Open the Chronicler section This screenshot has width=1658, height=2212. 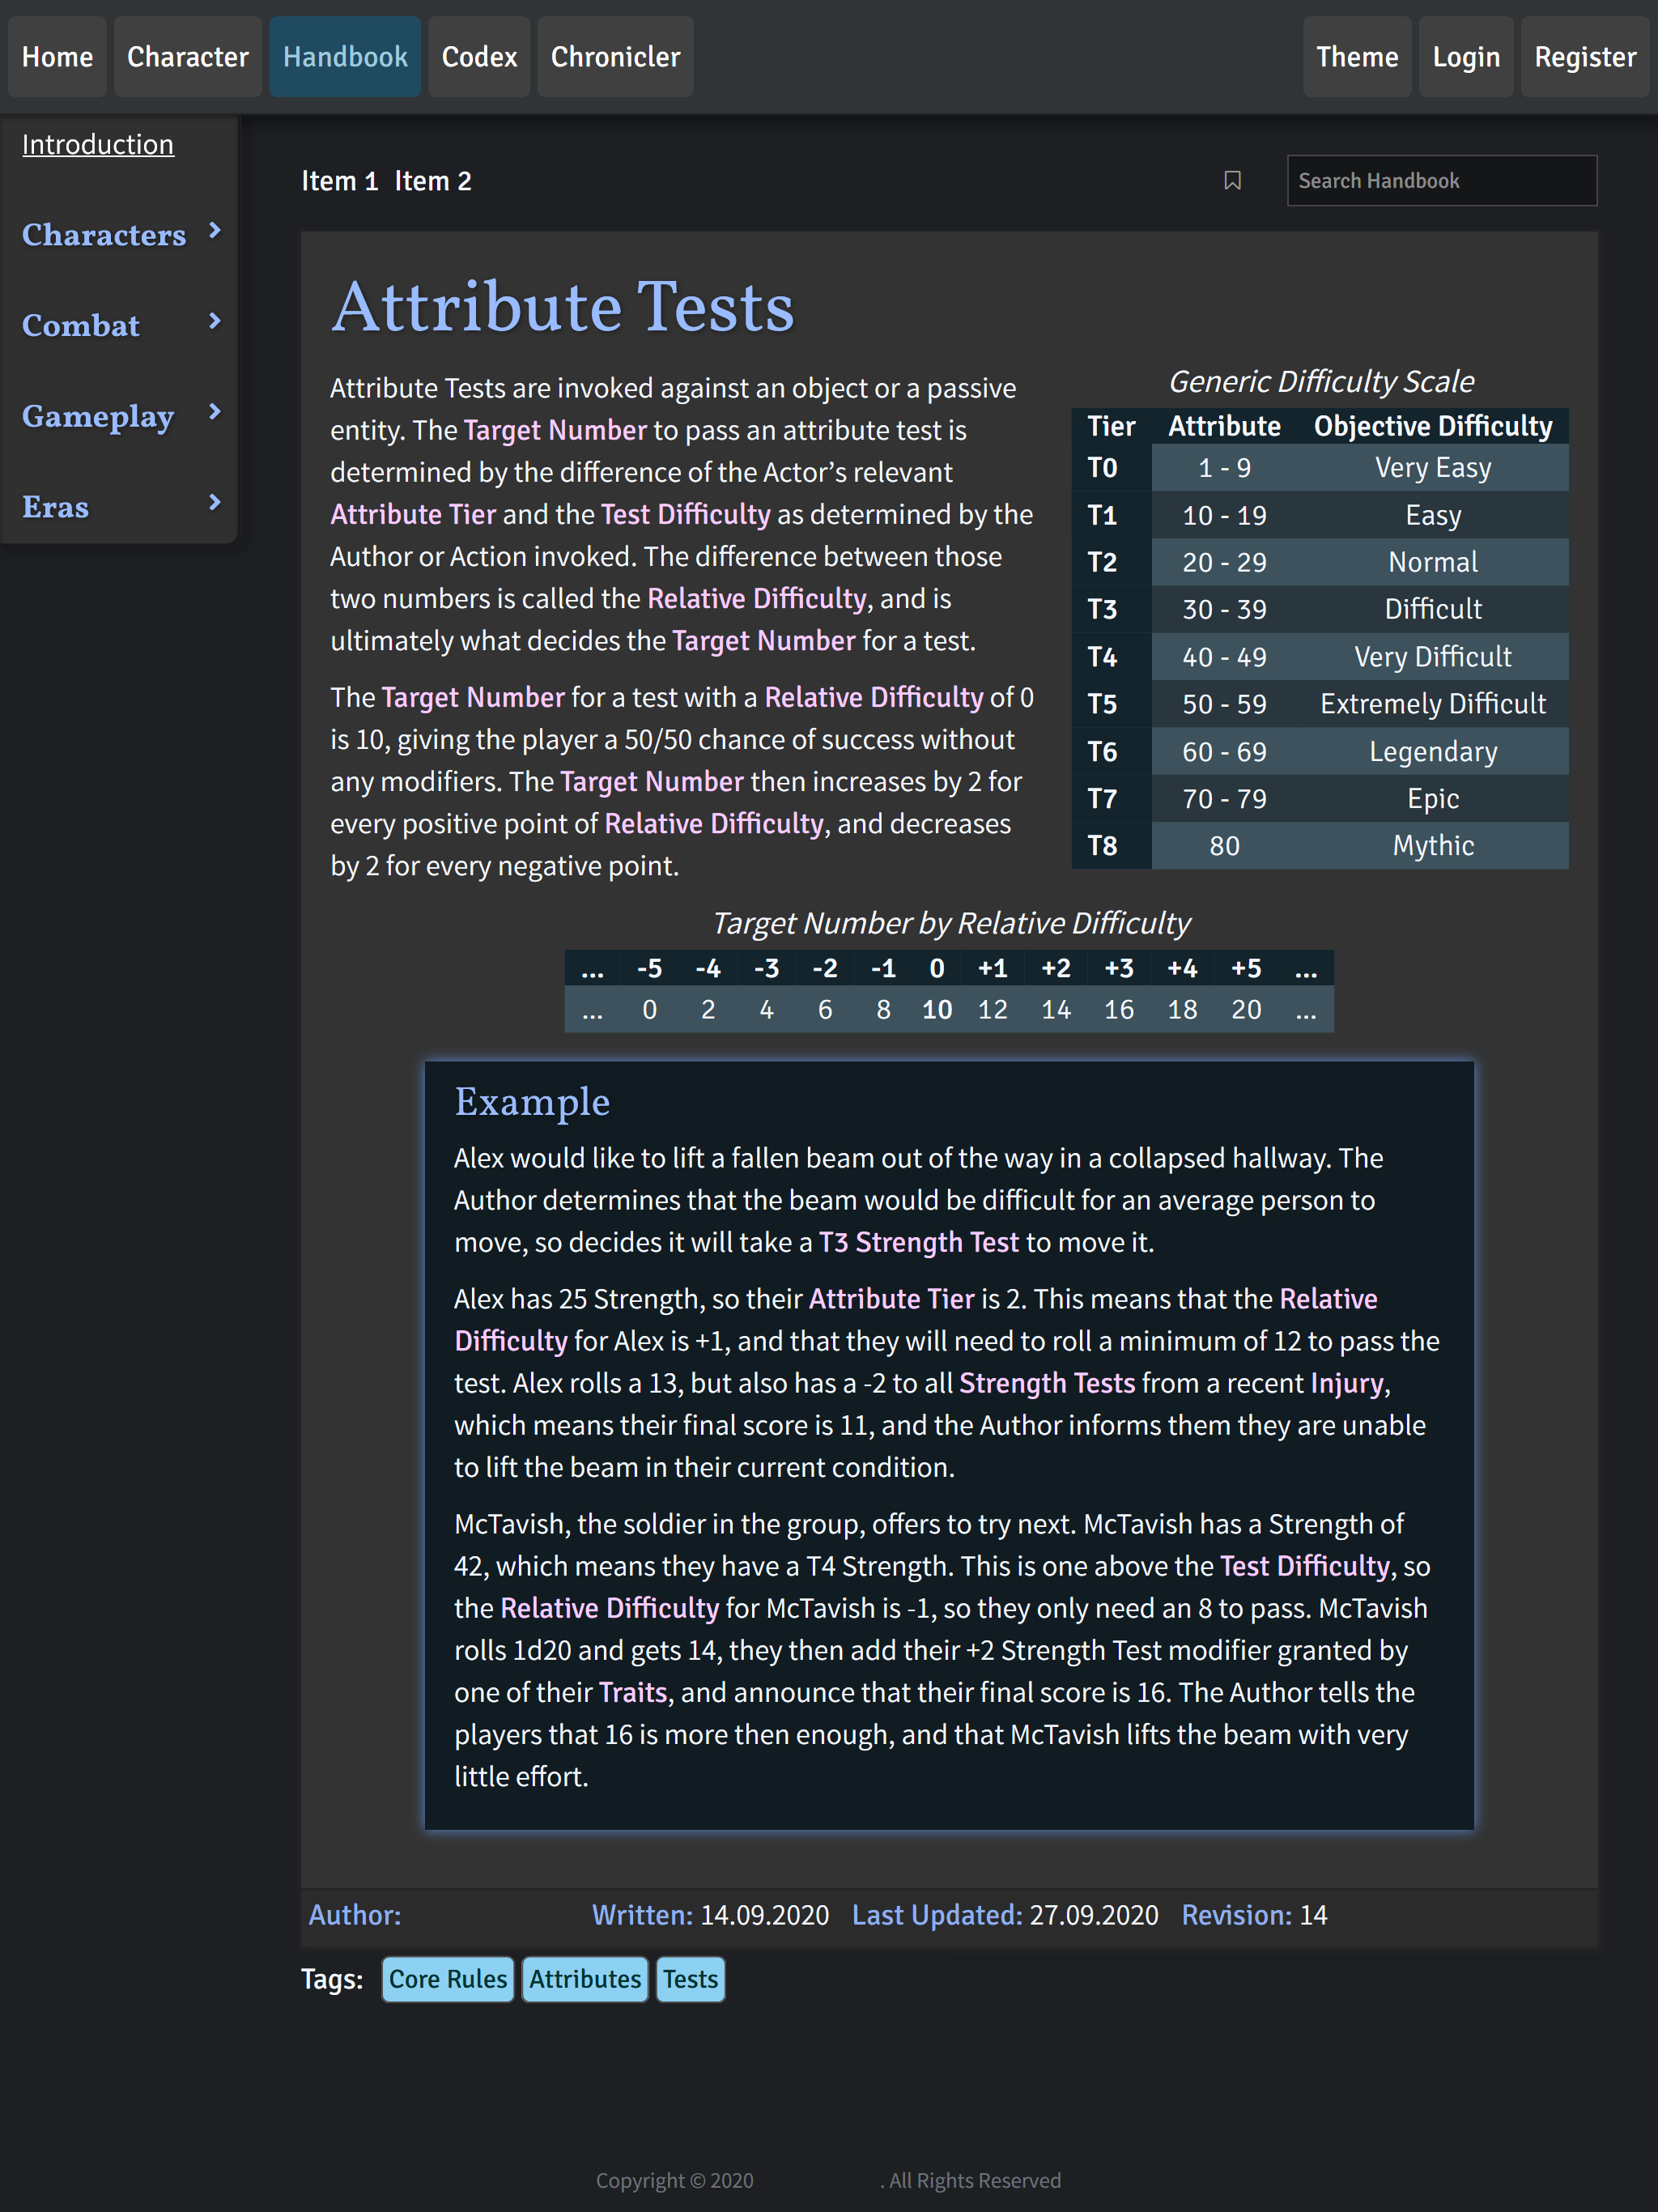[615, 57]
